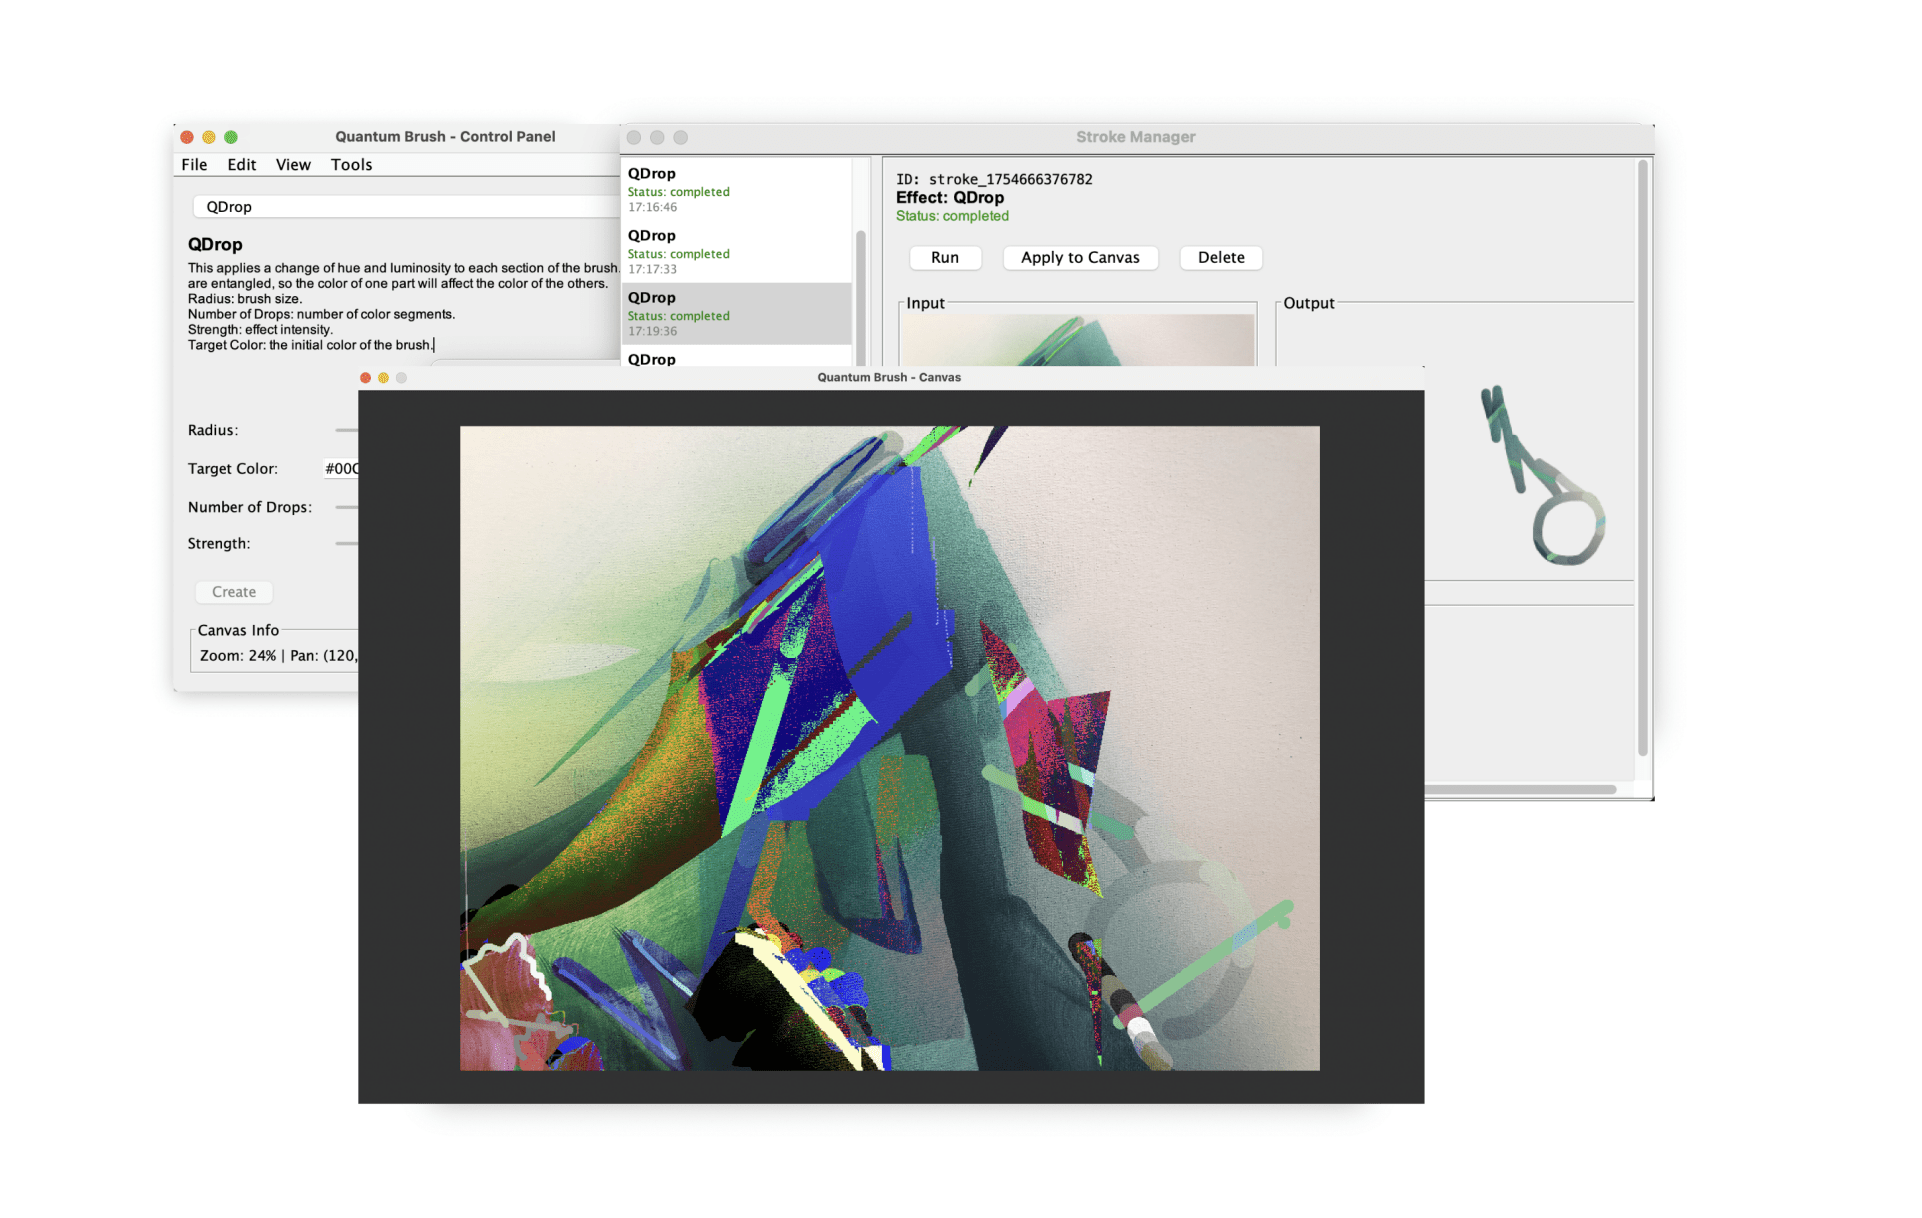Open the Edit menu
The image size is (1922, 1218).
click(x=241, y=165)
